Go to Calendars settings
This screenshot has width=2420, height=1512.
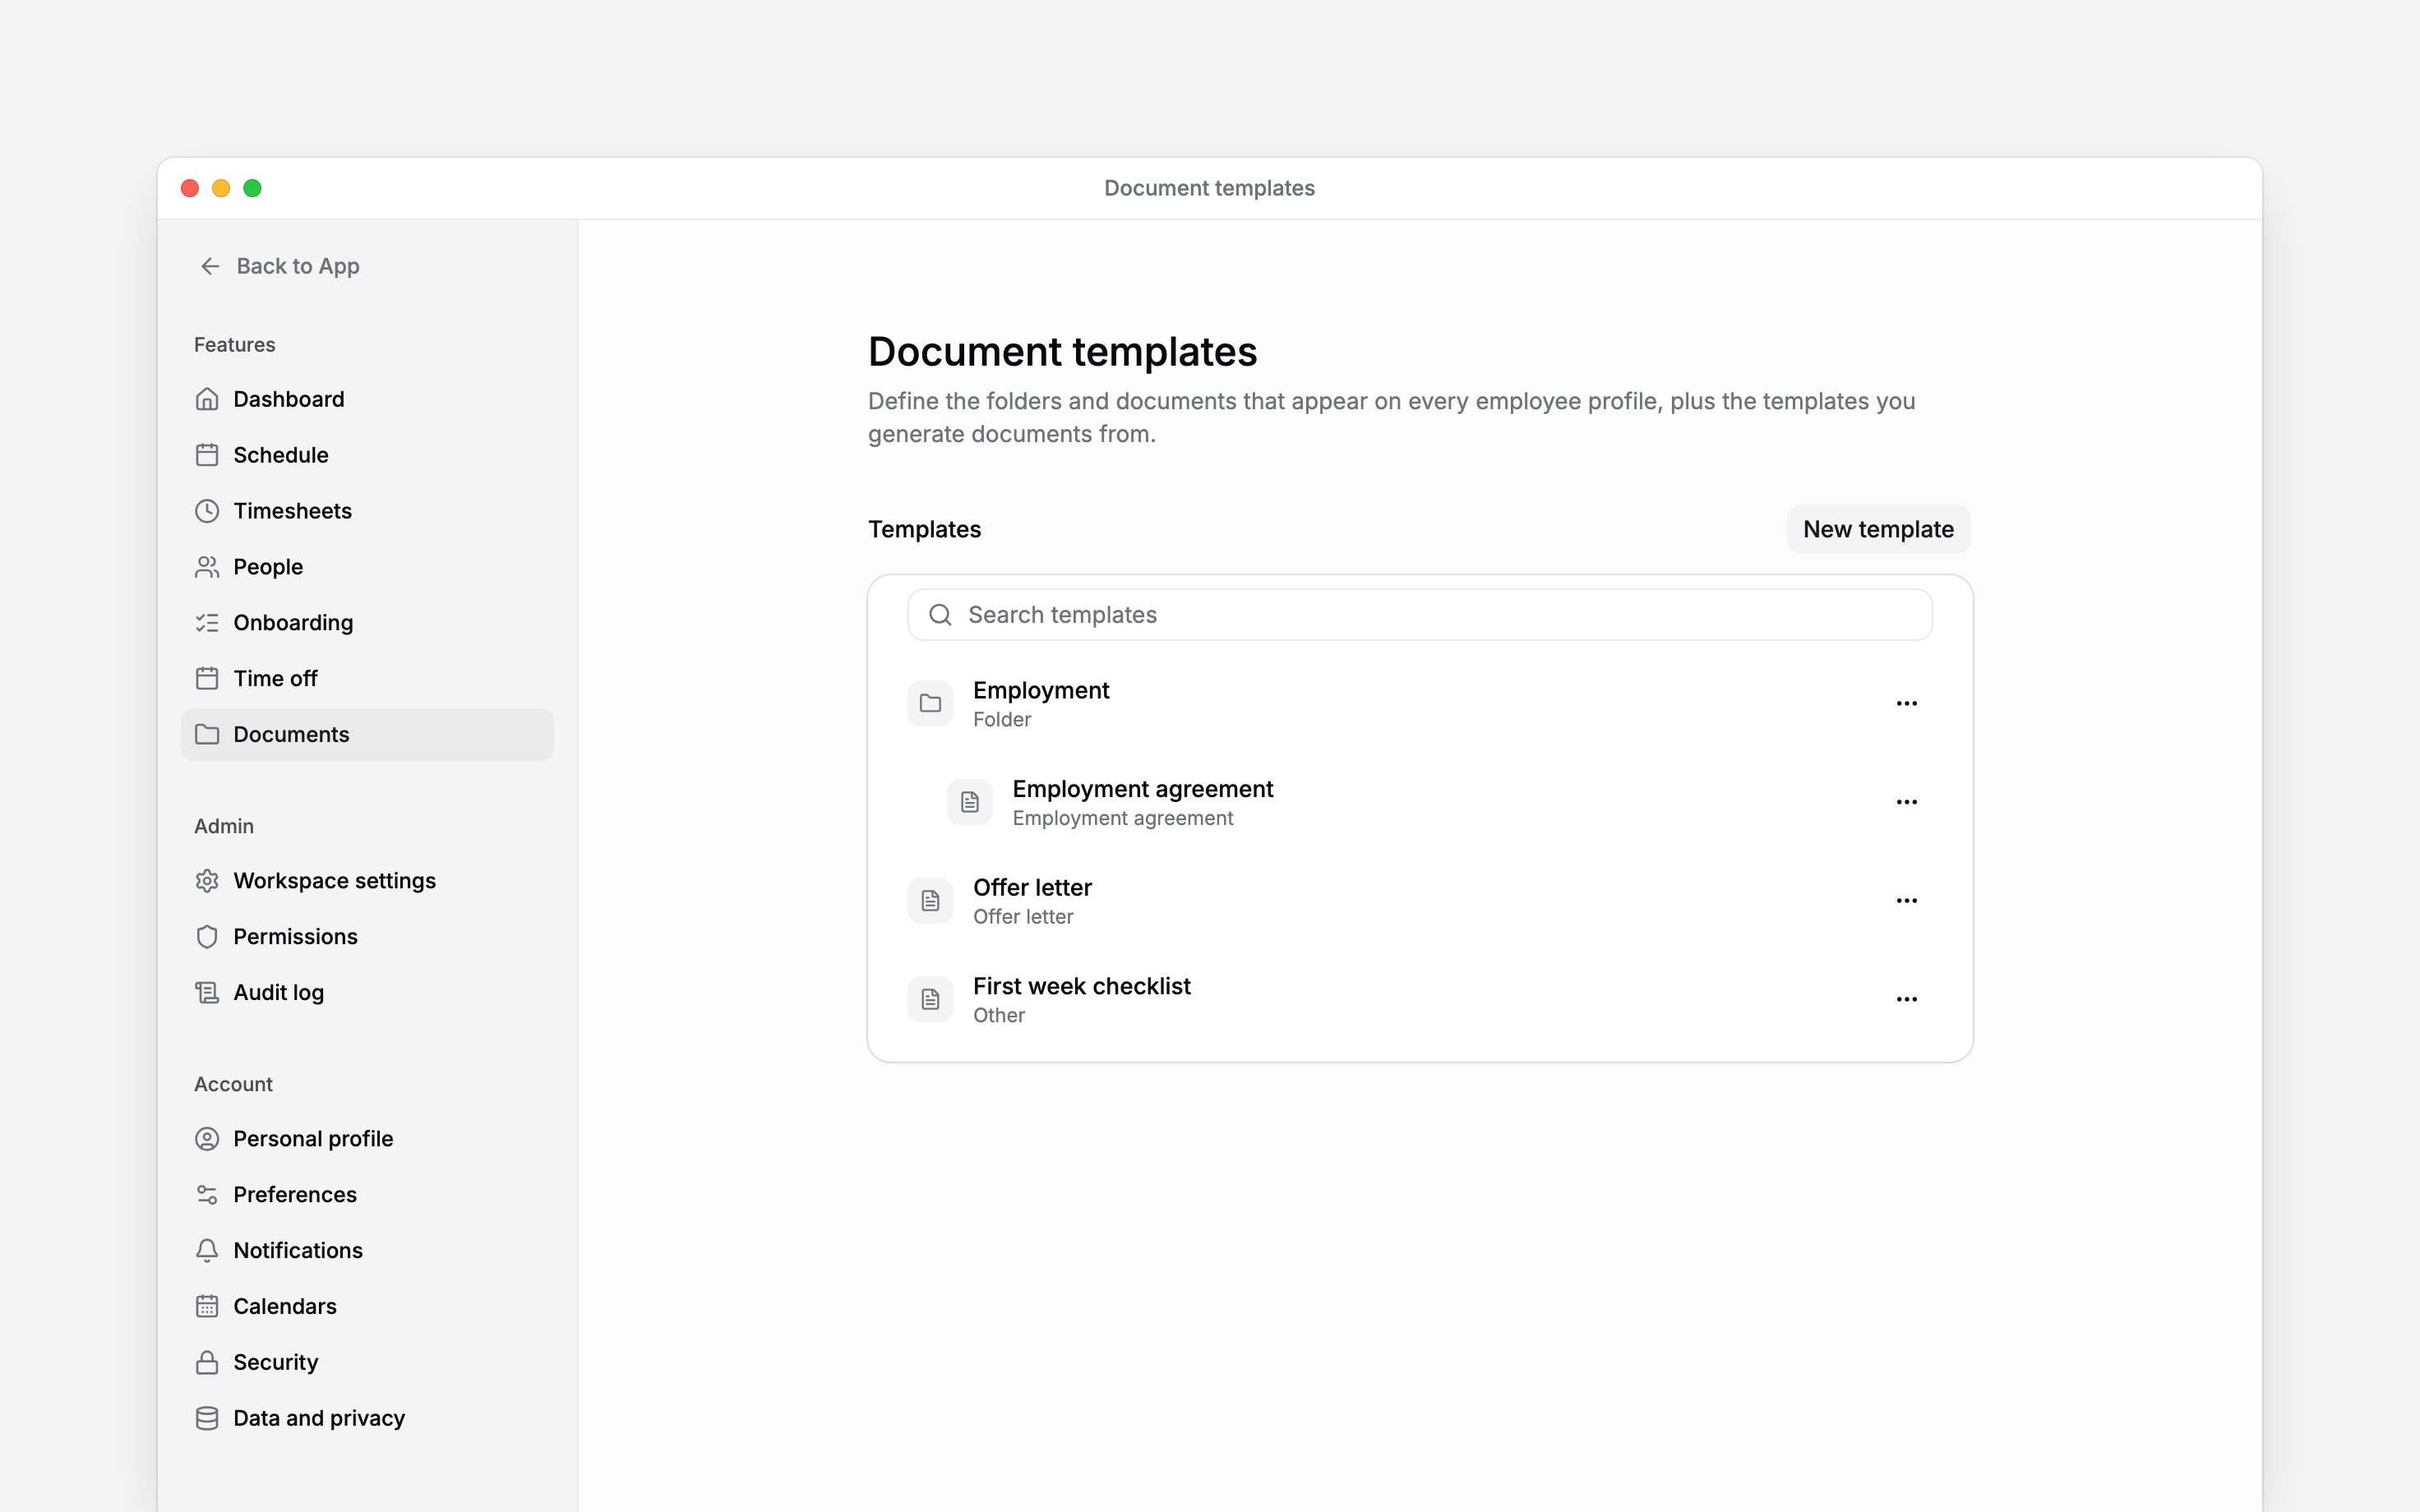(367, 1307)
